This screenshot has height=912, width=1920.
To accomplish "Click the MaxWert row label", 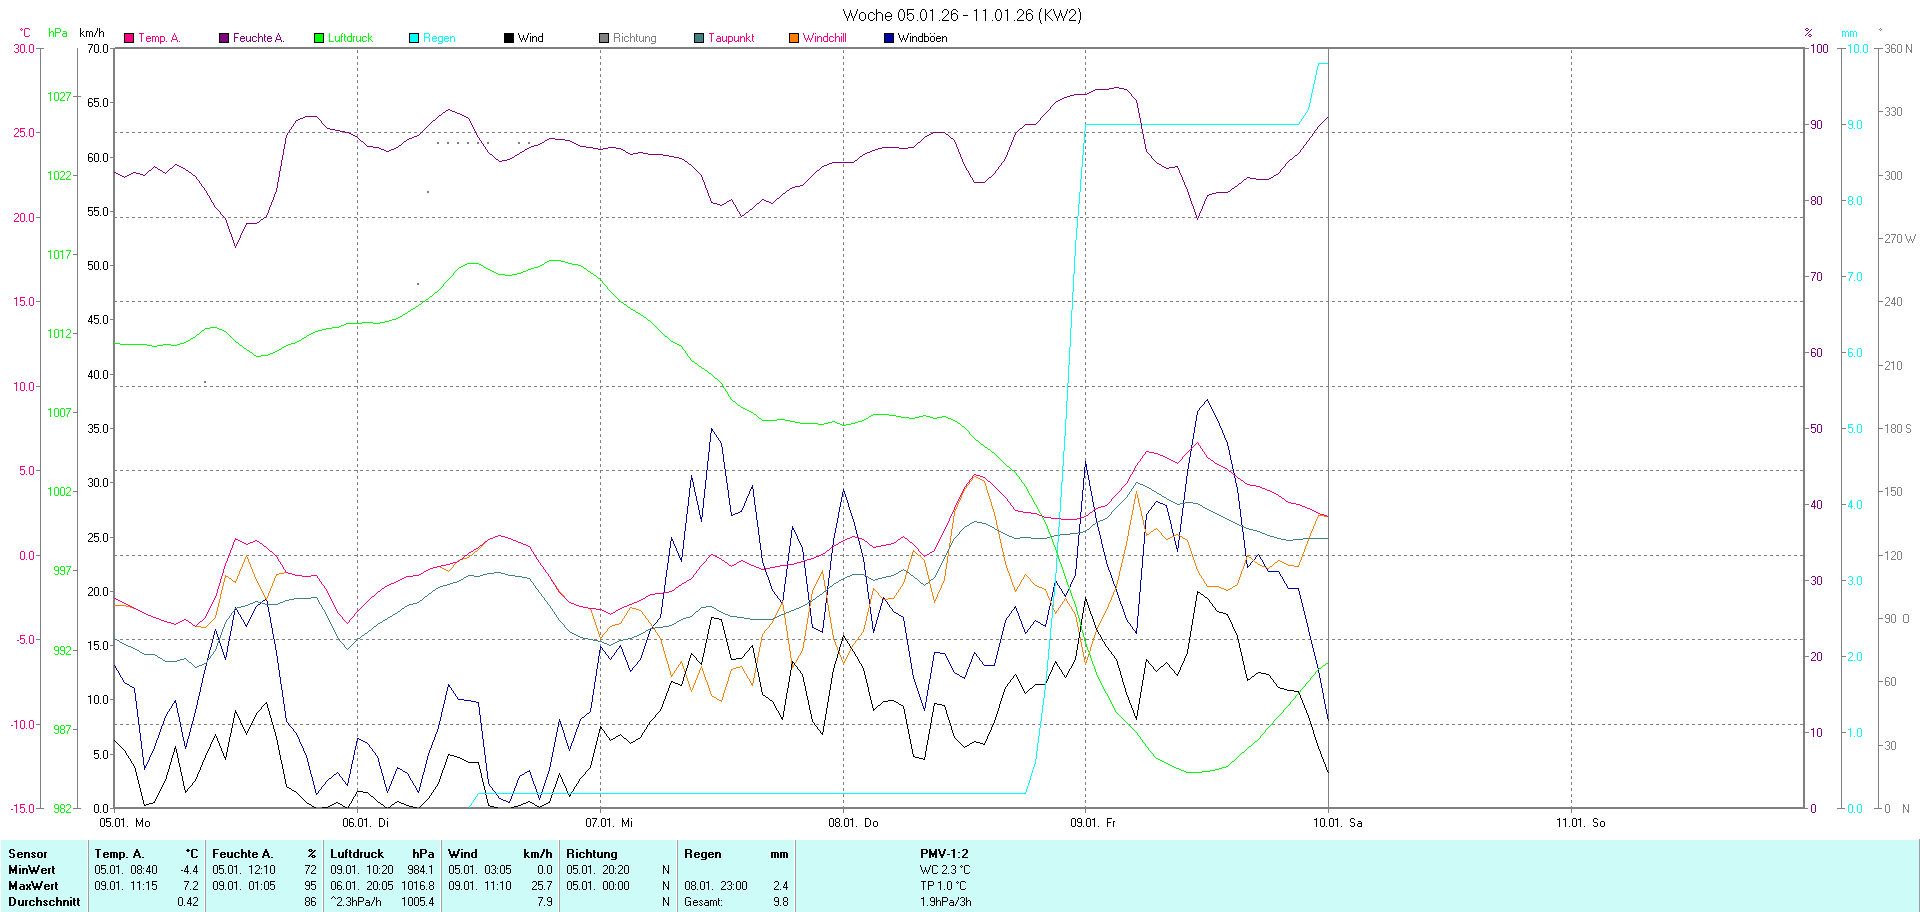I will tap(33, 886).
